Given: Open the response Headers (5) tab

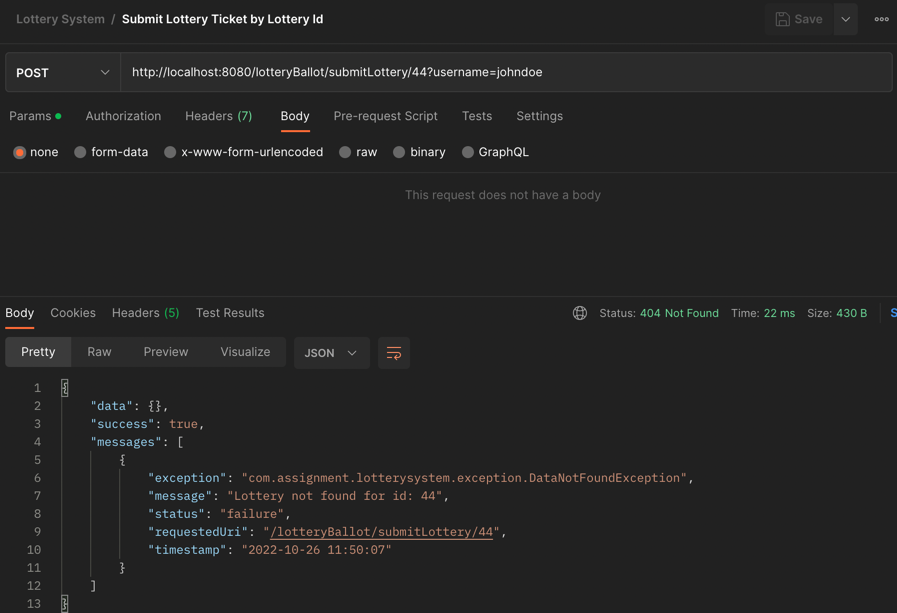Looking at the screenshot, I should (145, 313).
